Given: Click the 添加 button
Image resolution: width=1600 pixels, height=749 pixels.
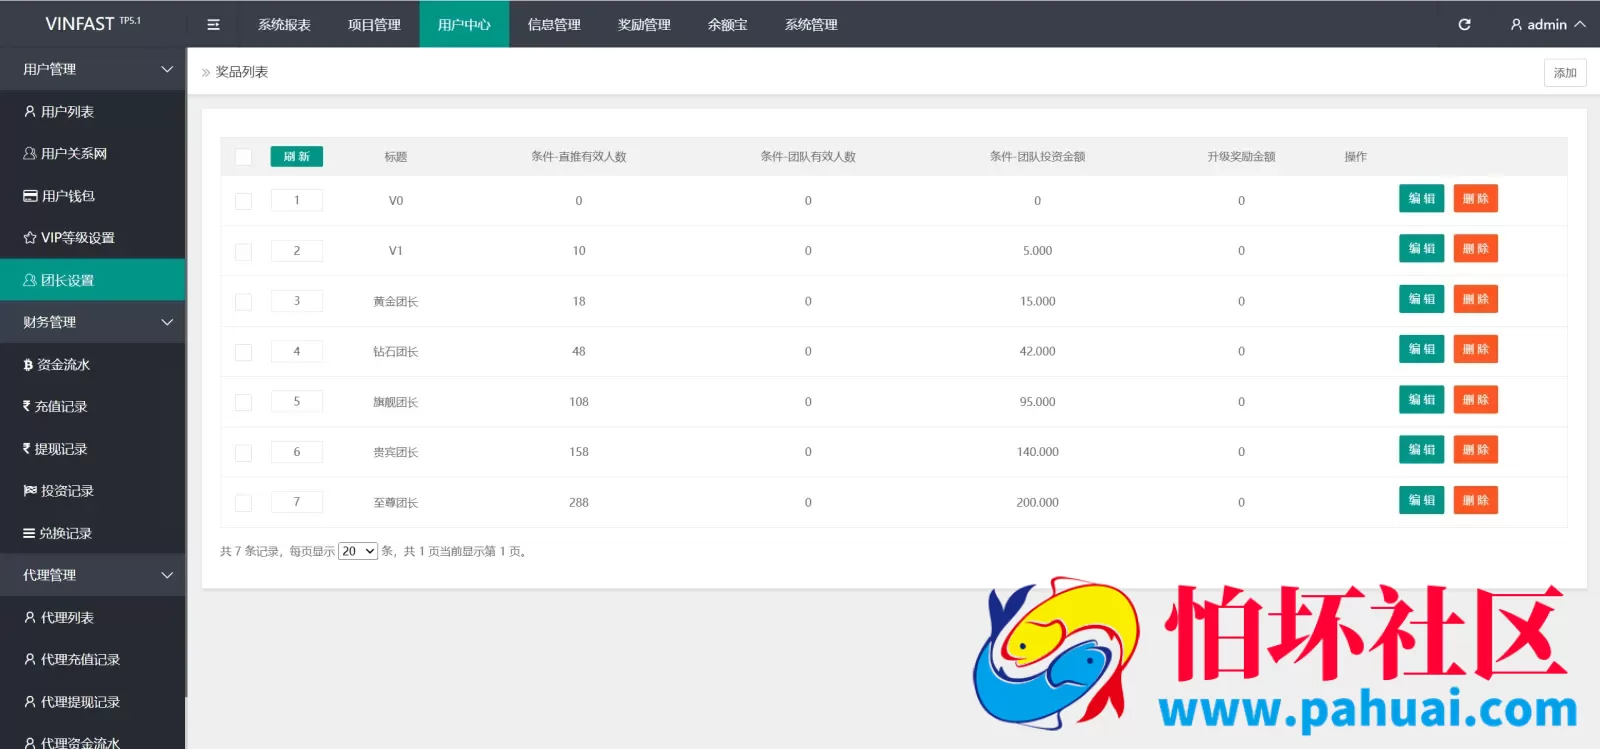Looking at the screenshot, I should point(1565,73).
